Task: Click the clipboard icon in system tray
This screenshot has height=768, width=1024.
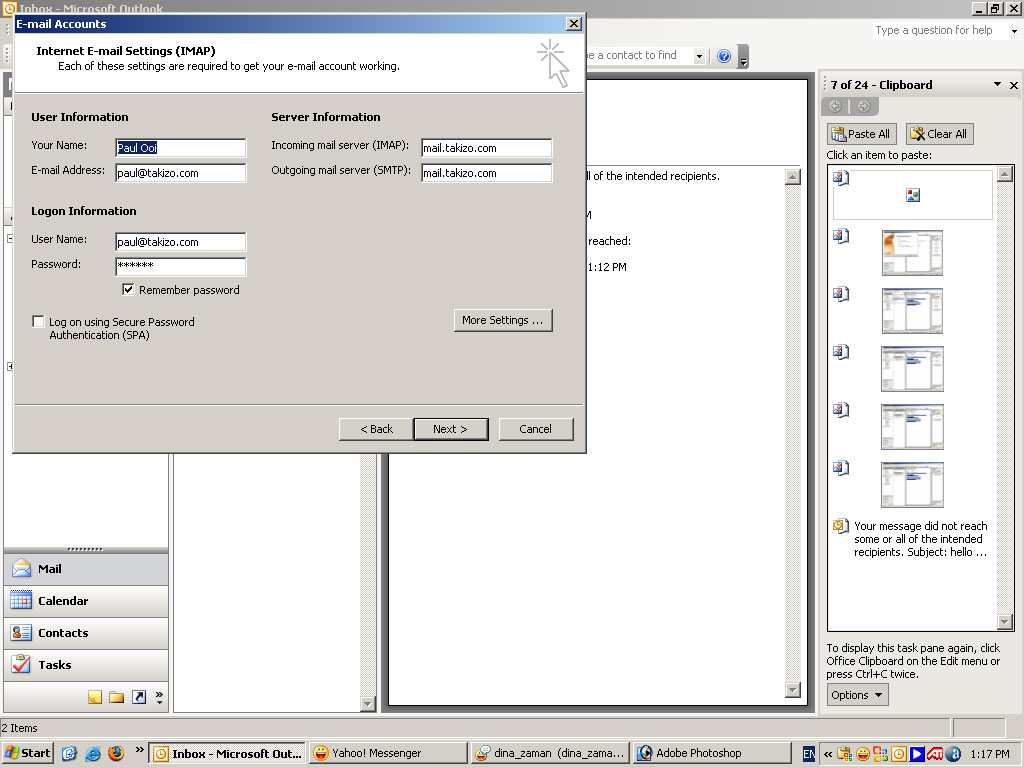Action: (844, 754)
